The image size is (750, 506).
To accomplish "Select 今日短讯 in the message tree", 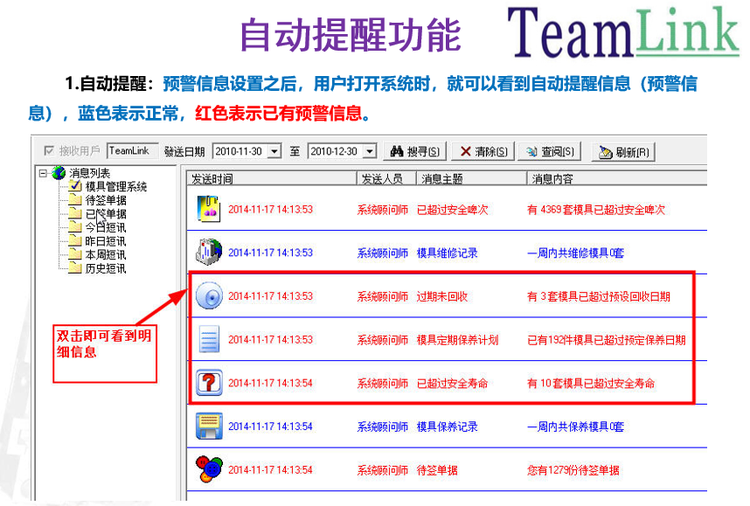I will [x=106, y=228].
